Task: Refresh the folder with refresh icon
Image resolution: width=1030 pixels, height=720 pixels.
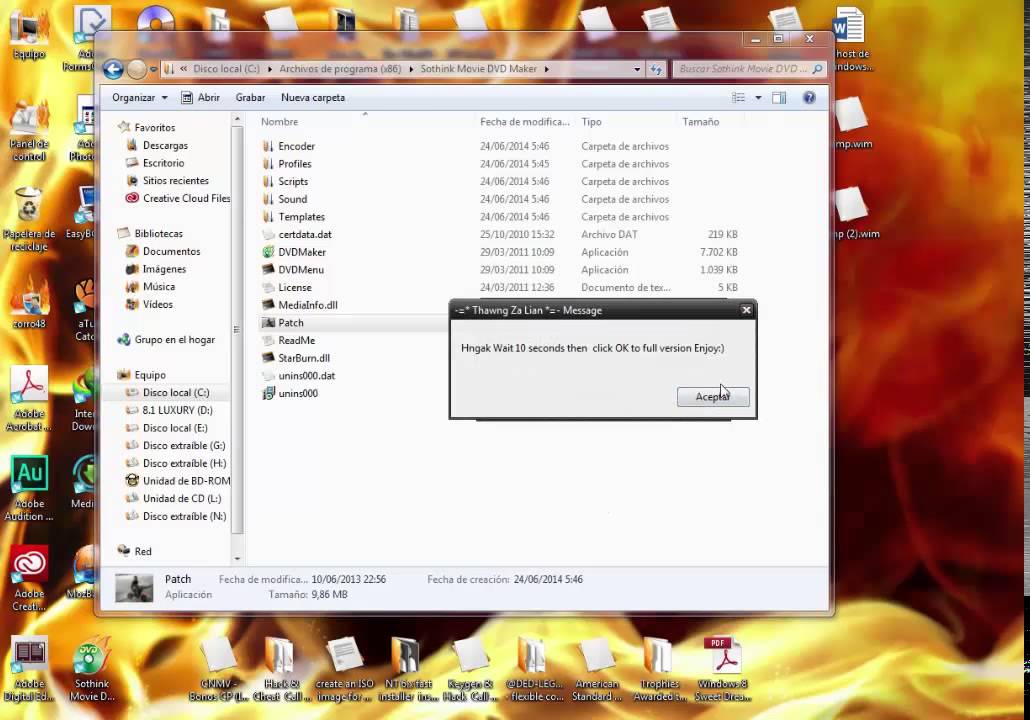Action: point(656,69)
